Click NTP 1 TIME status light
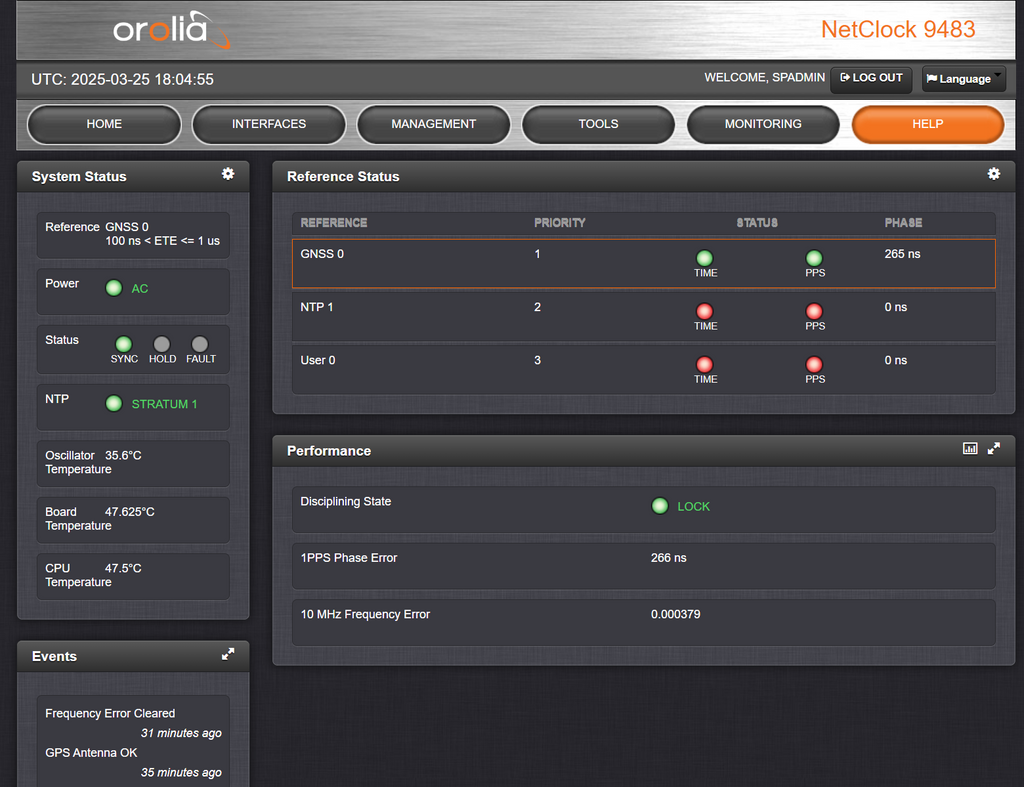This screenshot has width=1024, height=787. 705,311
